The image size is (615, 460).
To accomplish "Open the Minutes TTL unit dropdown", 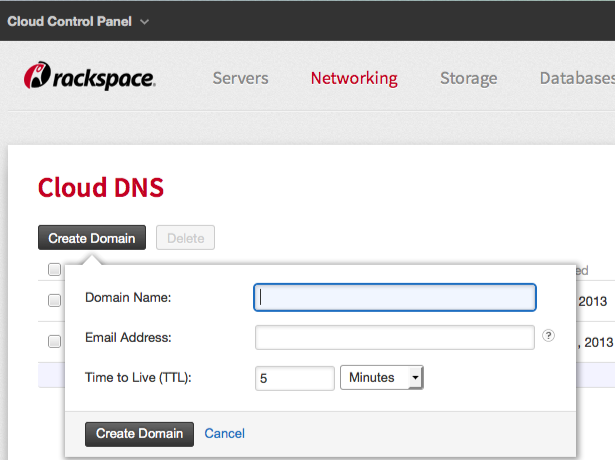I will click(382, 377).
